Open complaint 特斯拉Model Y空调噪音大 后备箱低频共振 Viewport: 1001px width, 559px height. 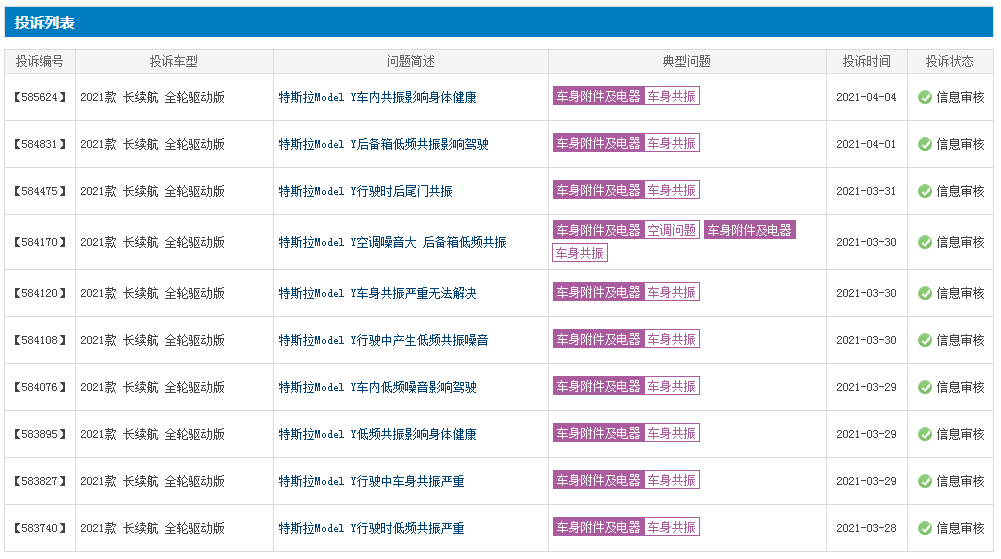pyautogui.click(x=393, y=242)
